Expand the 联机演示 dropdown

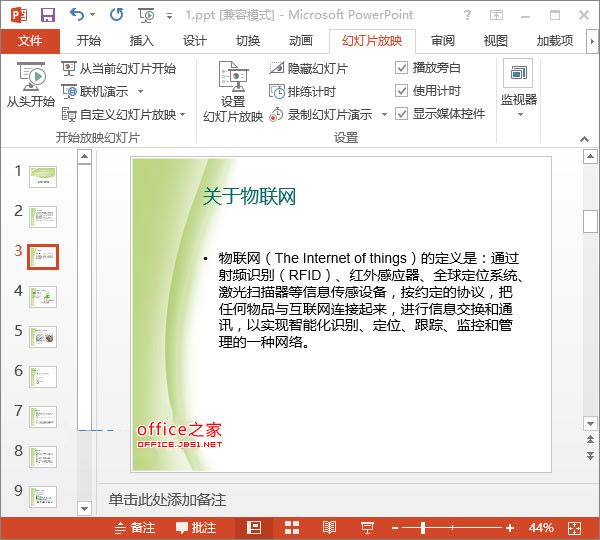136,92
